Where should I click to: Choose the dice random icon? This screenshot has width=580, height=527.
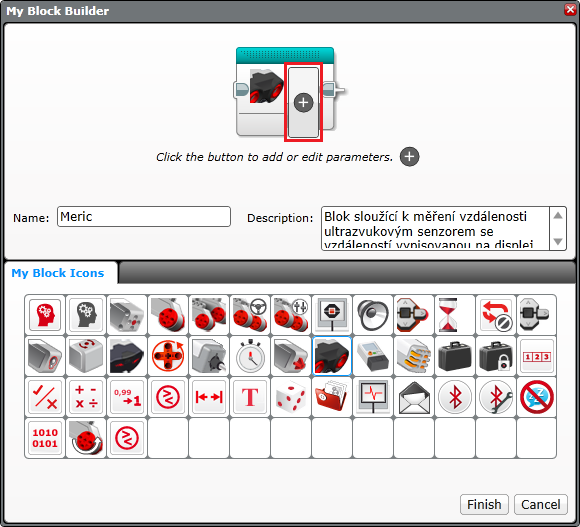click(x=291, y=397)
